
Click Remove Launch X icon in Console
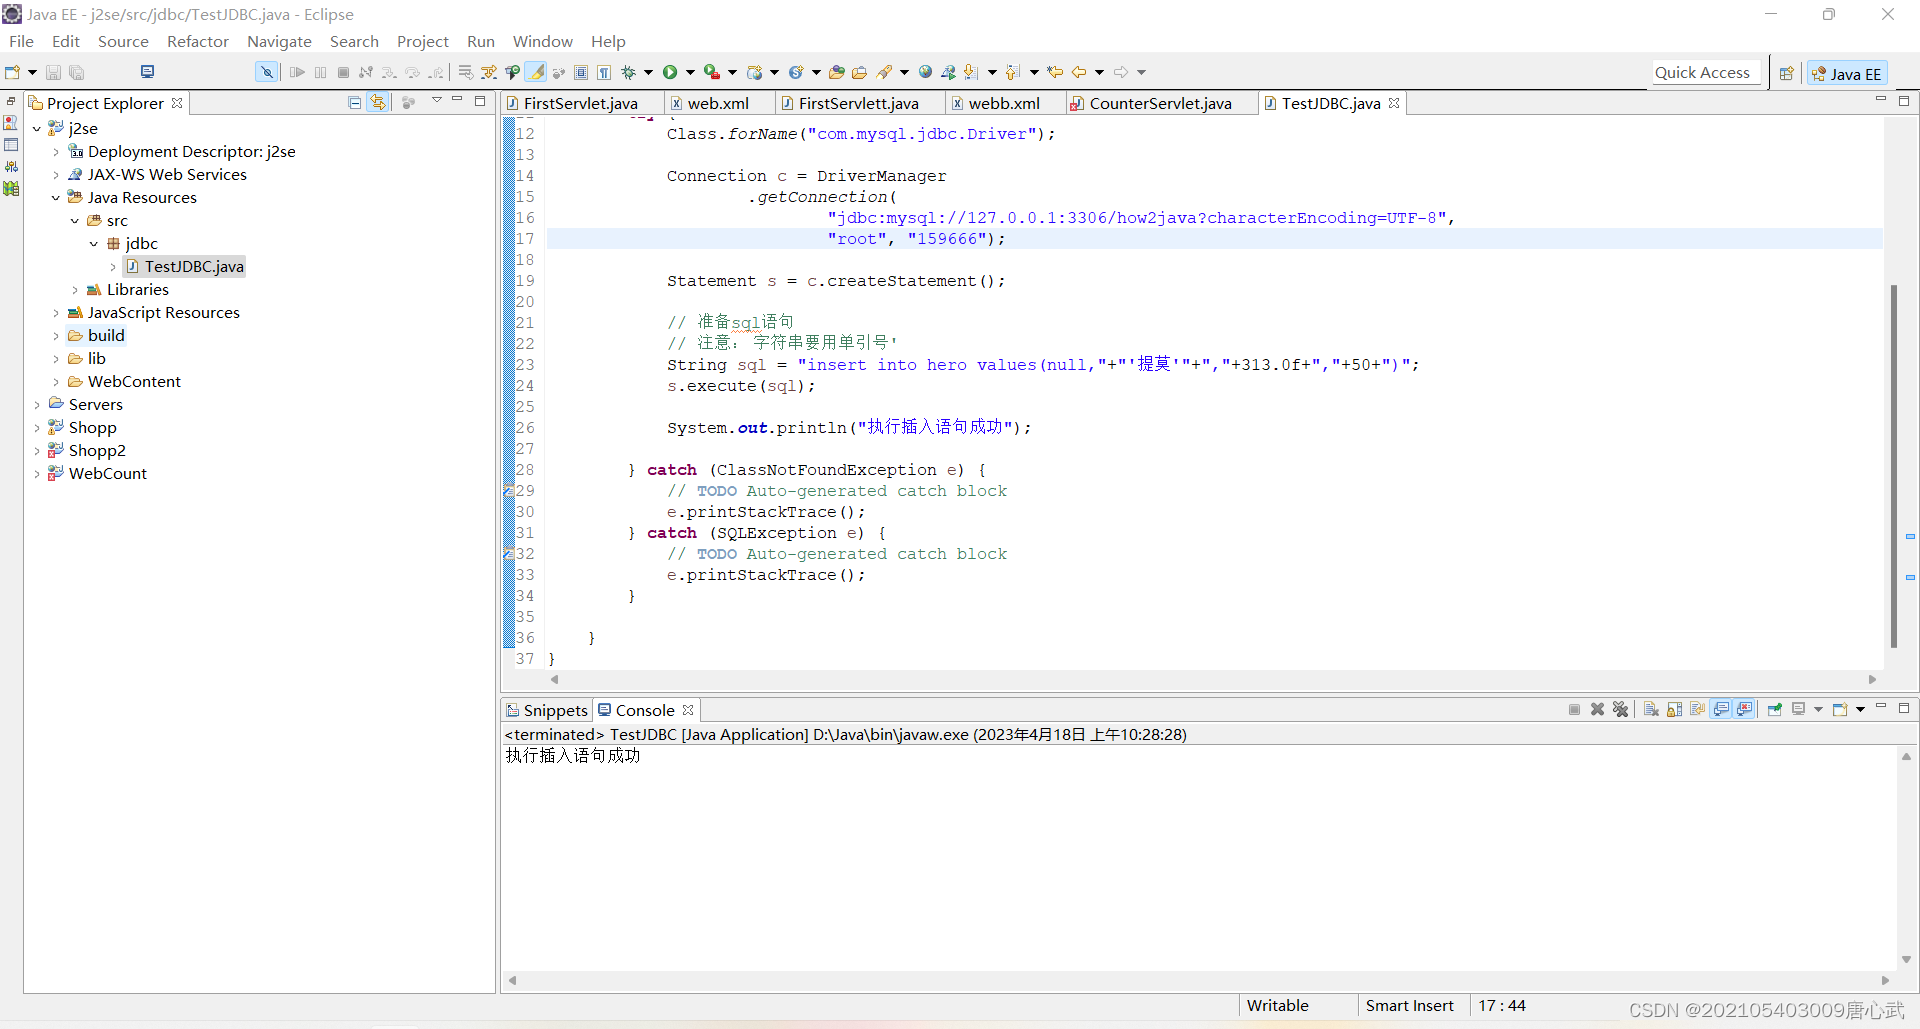[1598, 709]
